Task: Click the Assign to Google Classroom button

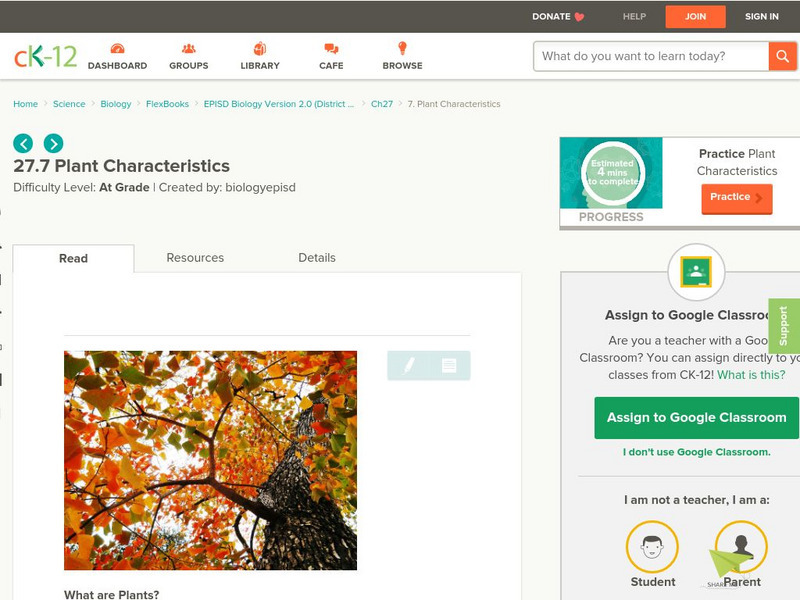Action: (x=696, y=418)
